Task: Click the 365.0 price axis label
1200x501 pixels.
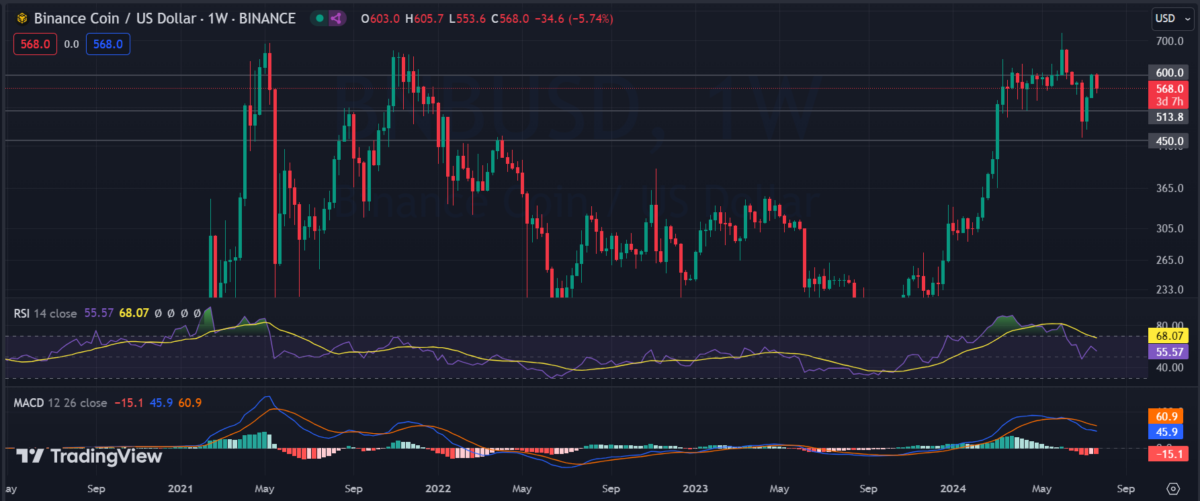Action: 1168,188
